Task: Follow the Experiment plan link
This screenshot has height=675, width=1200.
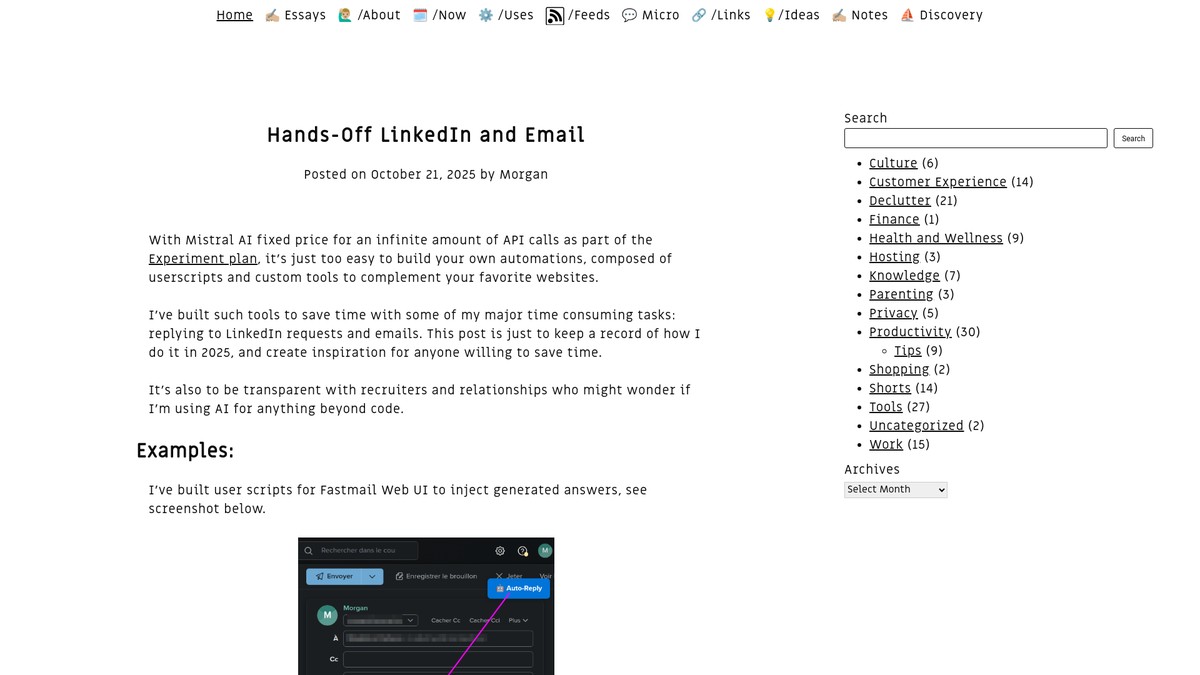Action: pyautogui.click(x=203, y=259)
